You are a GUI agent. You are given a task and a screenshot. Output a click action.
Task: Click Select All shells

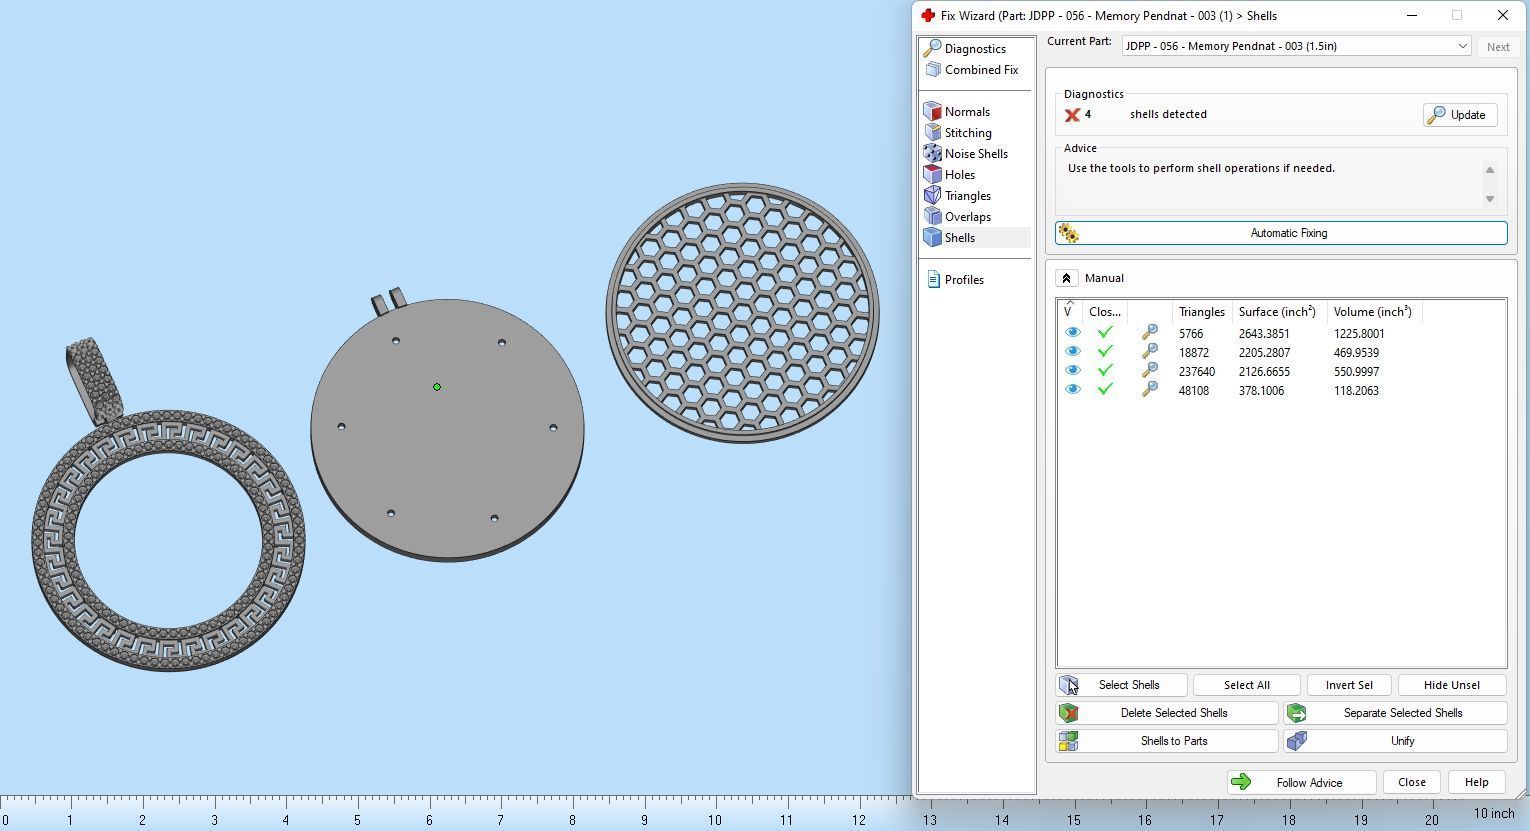1246,685
